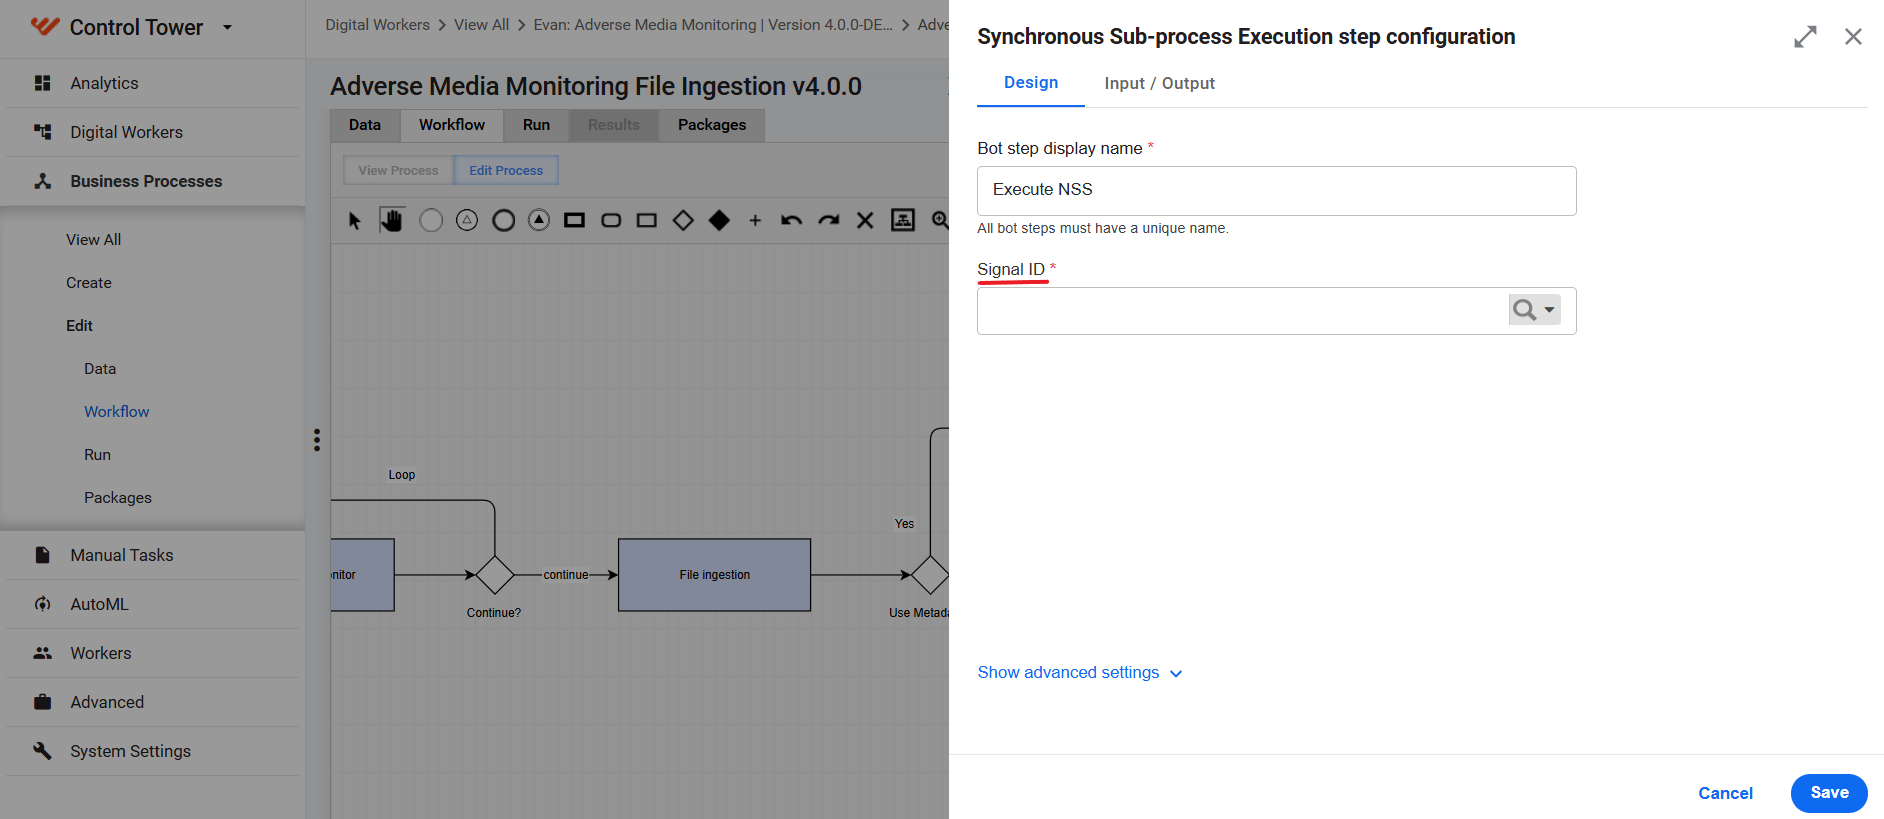Collapse the Business Processes section

(x=152, y=181)
